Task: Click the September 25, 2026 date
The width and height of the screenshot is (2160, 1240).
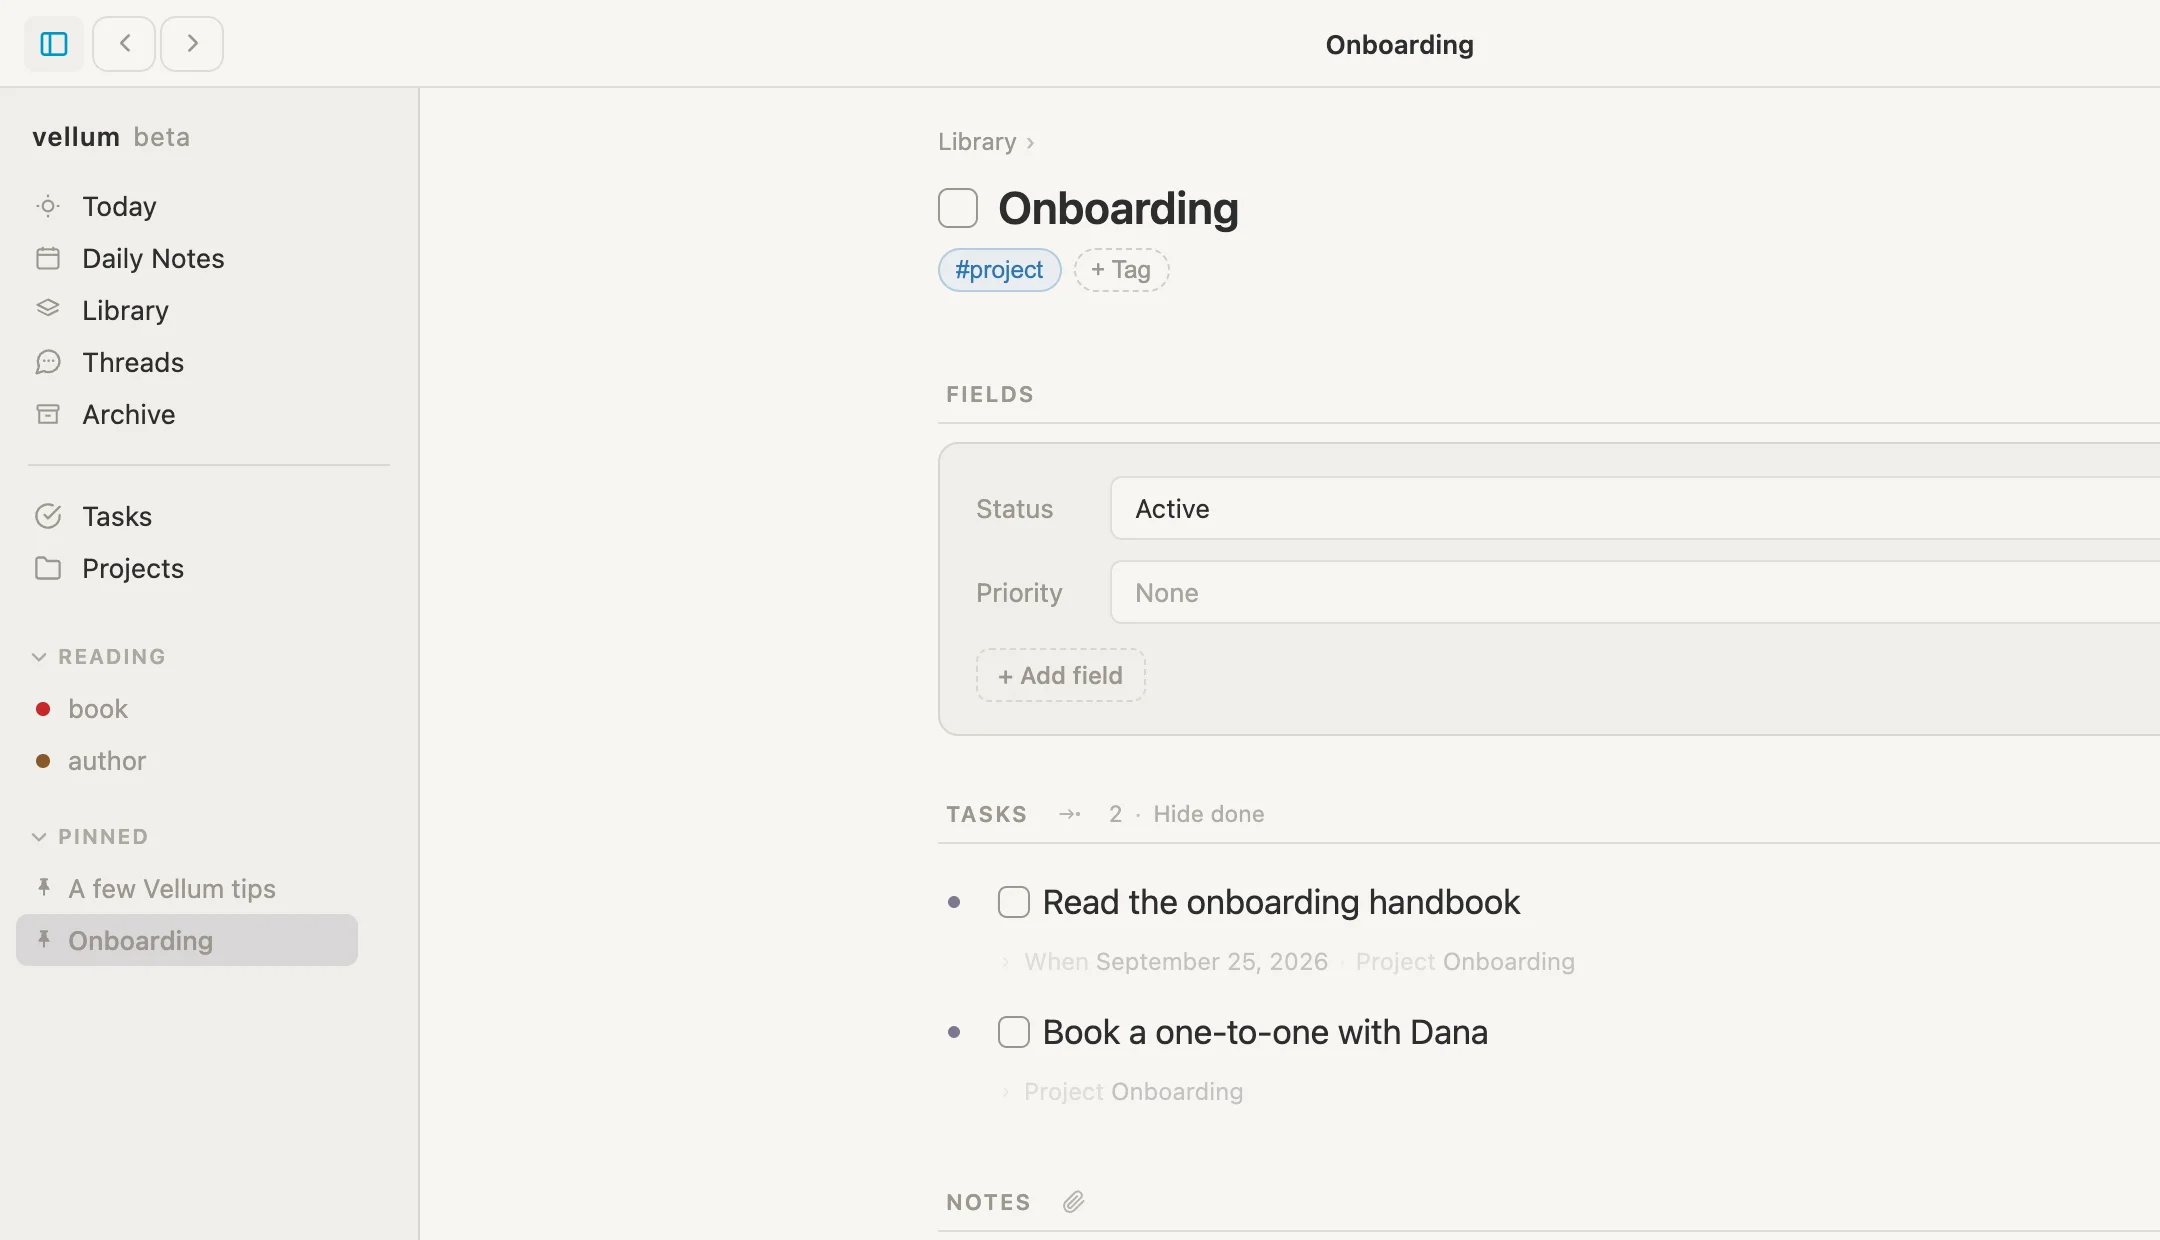Action: pos(1212,962)
